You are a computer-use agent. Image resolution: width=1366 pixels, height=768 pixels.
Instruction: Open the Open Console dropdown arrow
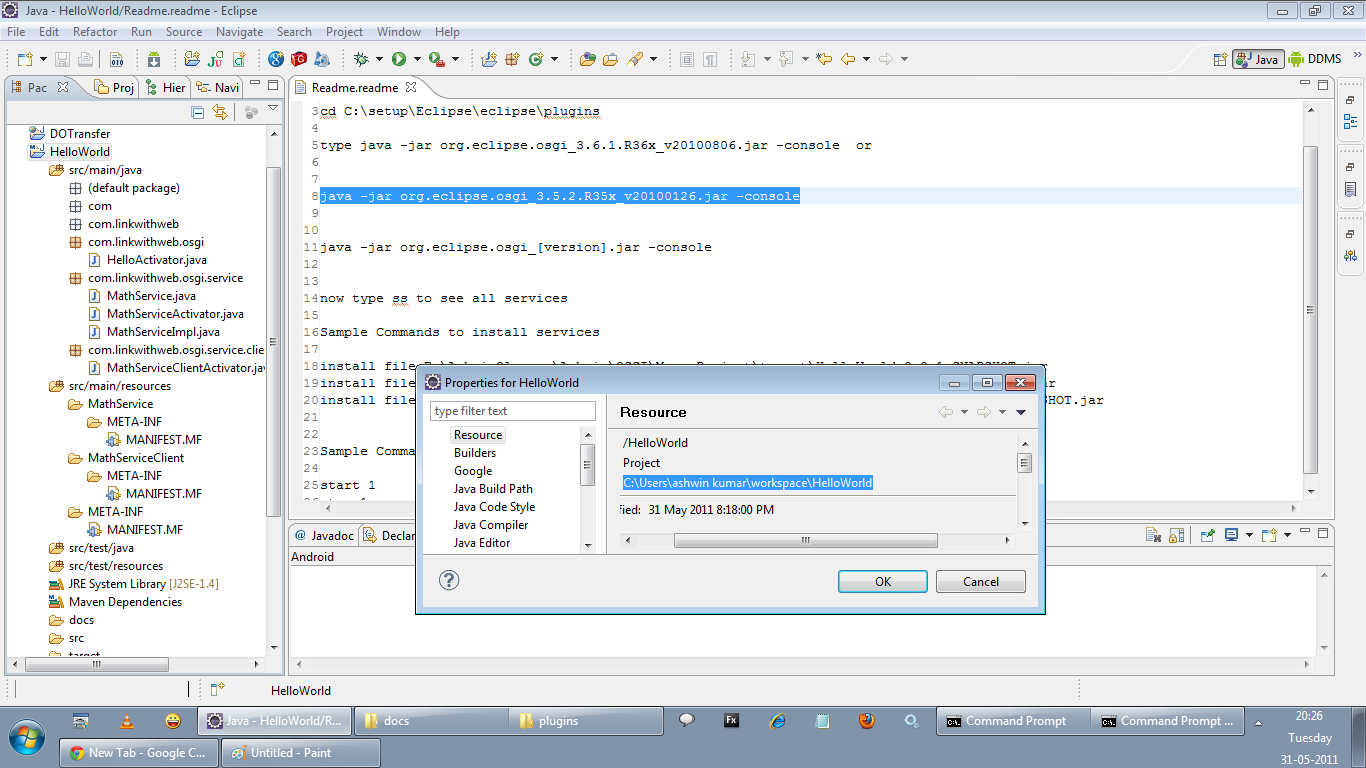(x=1288, y=535)
